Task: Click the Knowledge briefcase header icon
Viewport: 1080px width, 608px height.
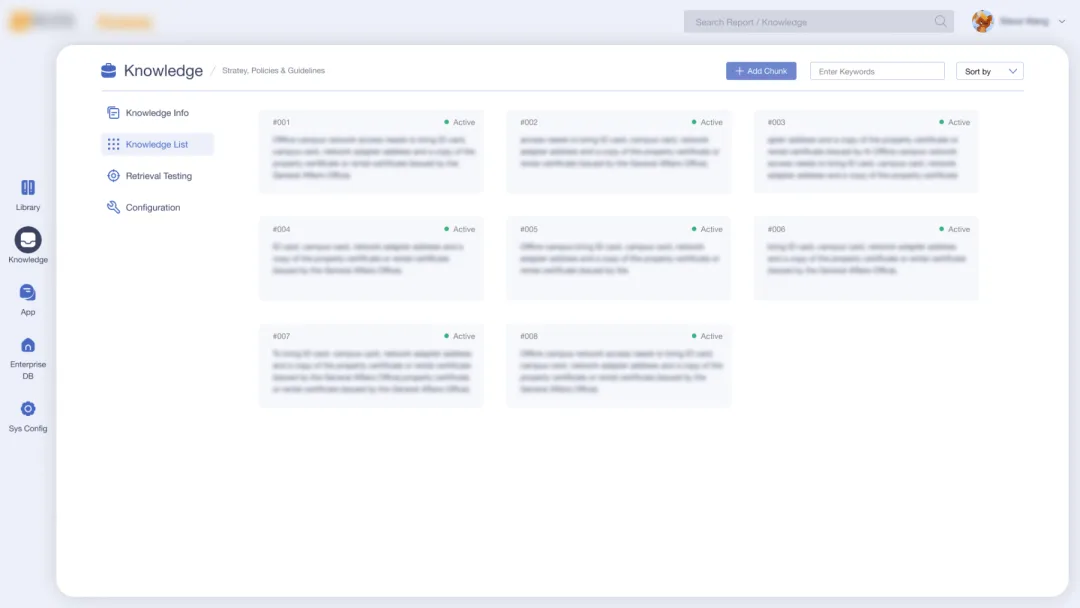Action: pos(109,71)
